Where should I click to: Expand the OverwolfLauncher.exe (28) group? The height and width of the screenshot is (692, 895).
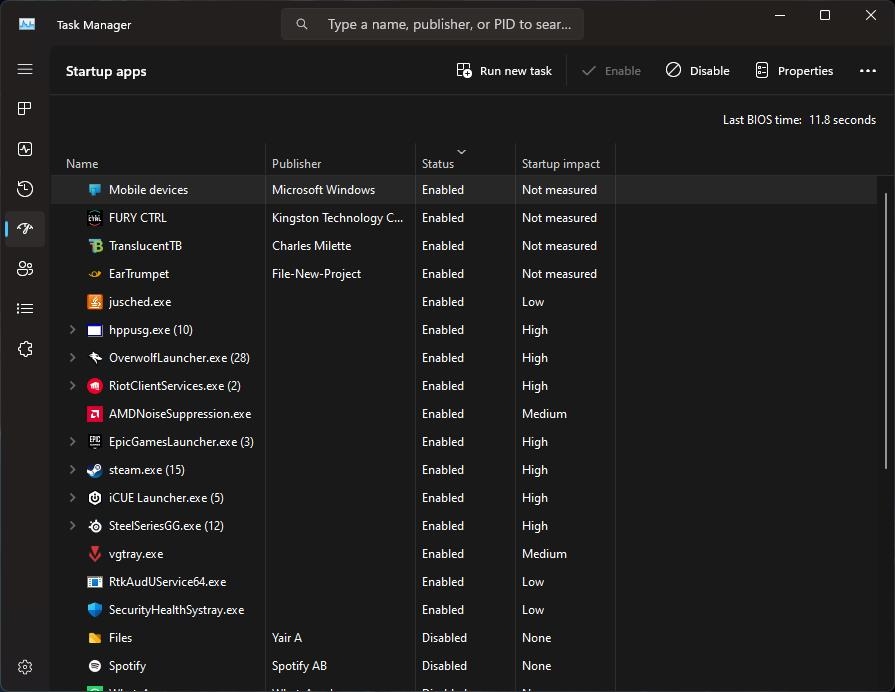point(72,357)
